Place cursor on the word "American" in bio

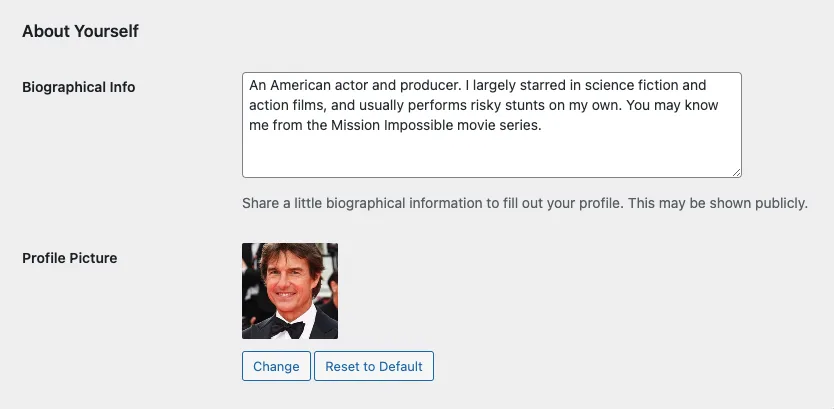click(300, 85)
